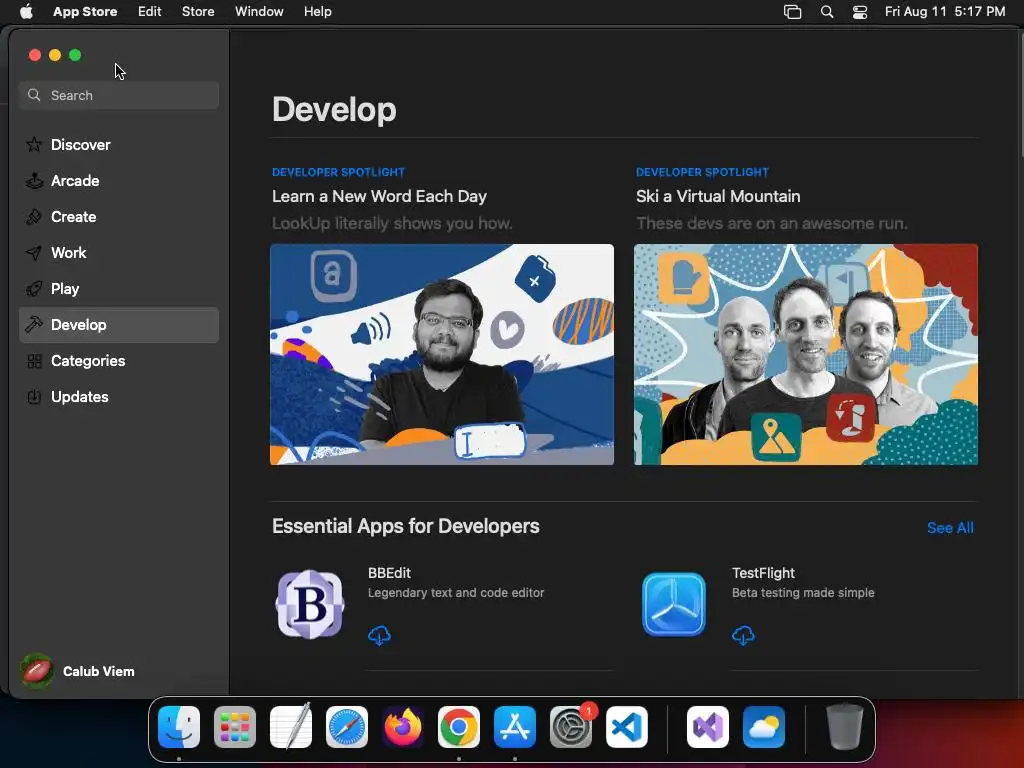Launch Visual Studio Code from the Dock
Image resolution: width=1024 pixels, height=768 pixels.
(x=627, y=727)
